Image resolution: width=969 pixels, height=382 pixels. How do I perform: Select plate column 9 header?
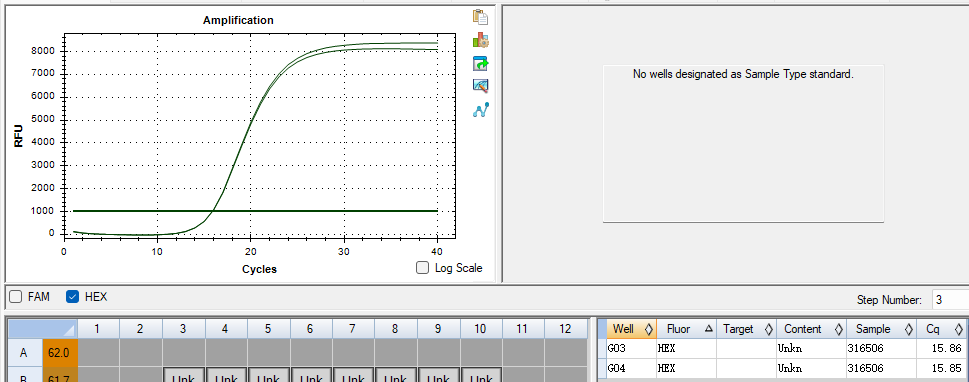coord(438,329)
